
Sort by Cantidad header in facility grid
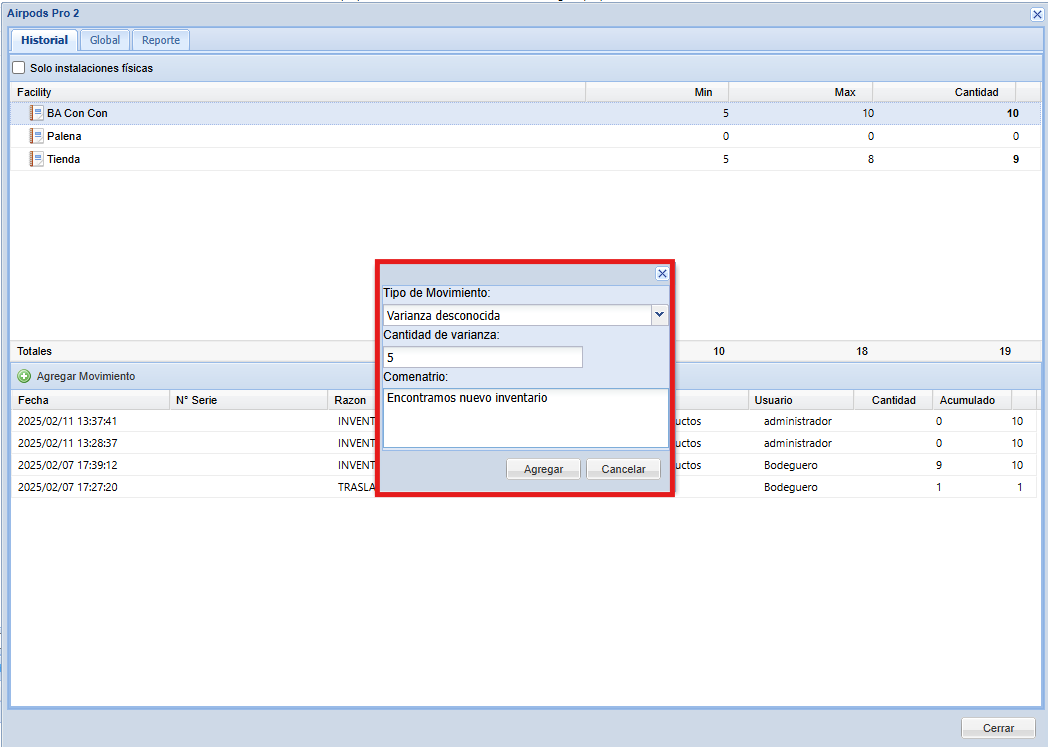pyautogui.click(x=944, y=92)
